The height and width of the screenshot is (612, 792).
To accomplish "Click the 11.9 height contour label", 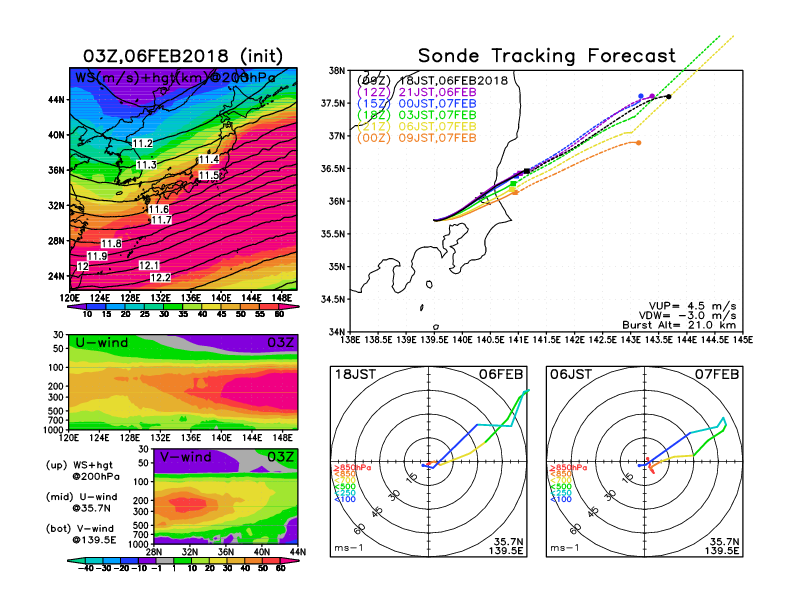I will pyautogui.click(x=97, y=256).
